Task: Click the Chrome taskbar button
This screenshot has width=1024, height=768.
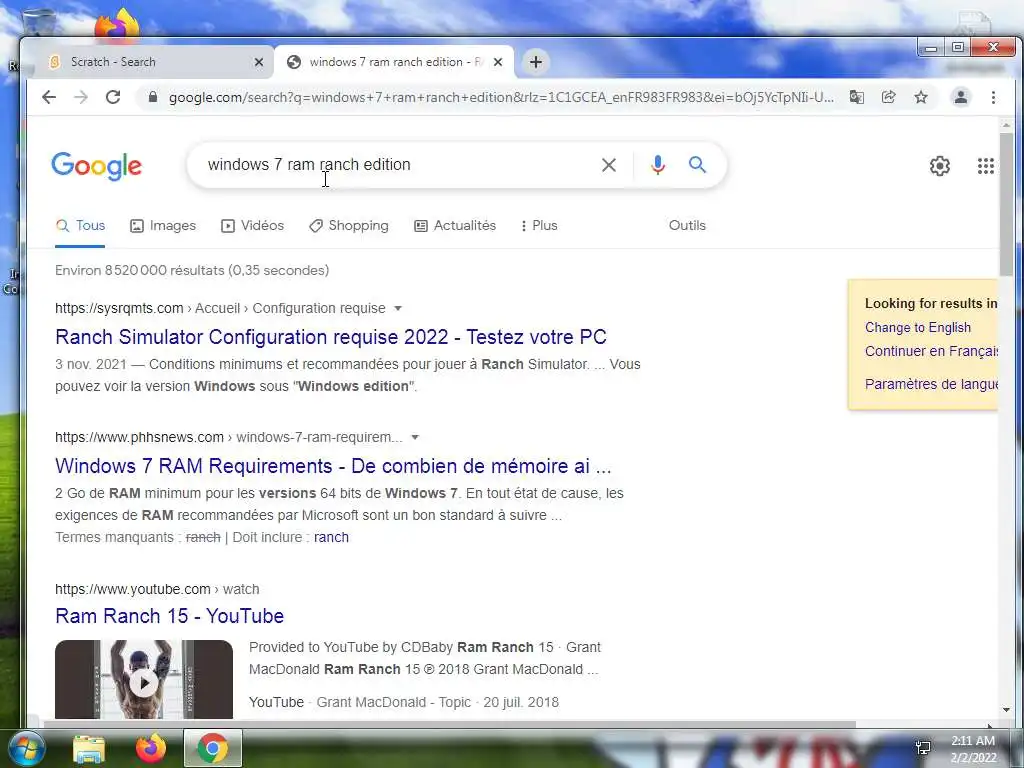Action: coord(213,748)
